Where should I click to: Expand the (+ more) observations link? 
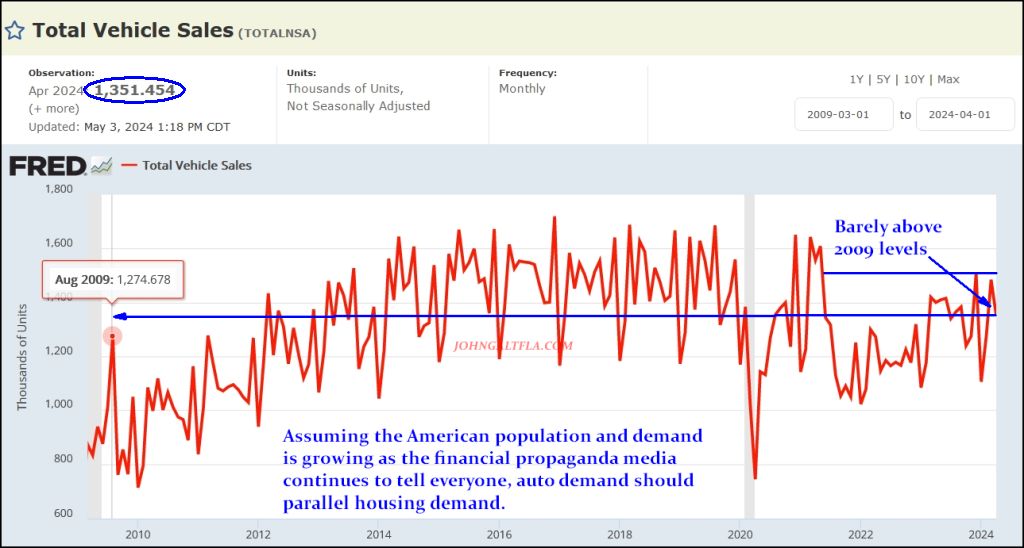tap(51, 108)
